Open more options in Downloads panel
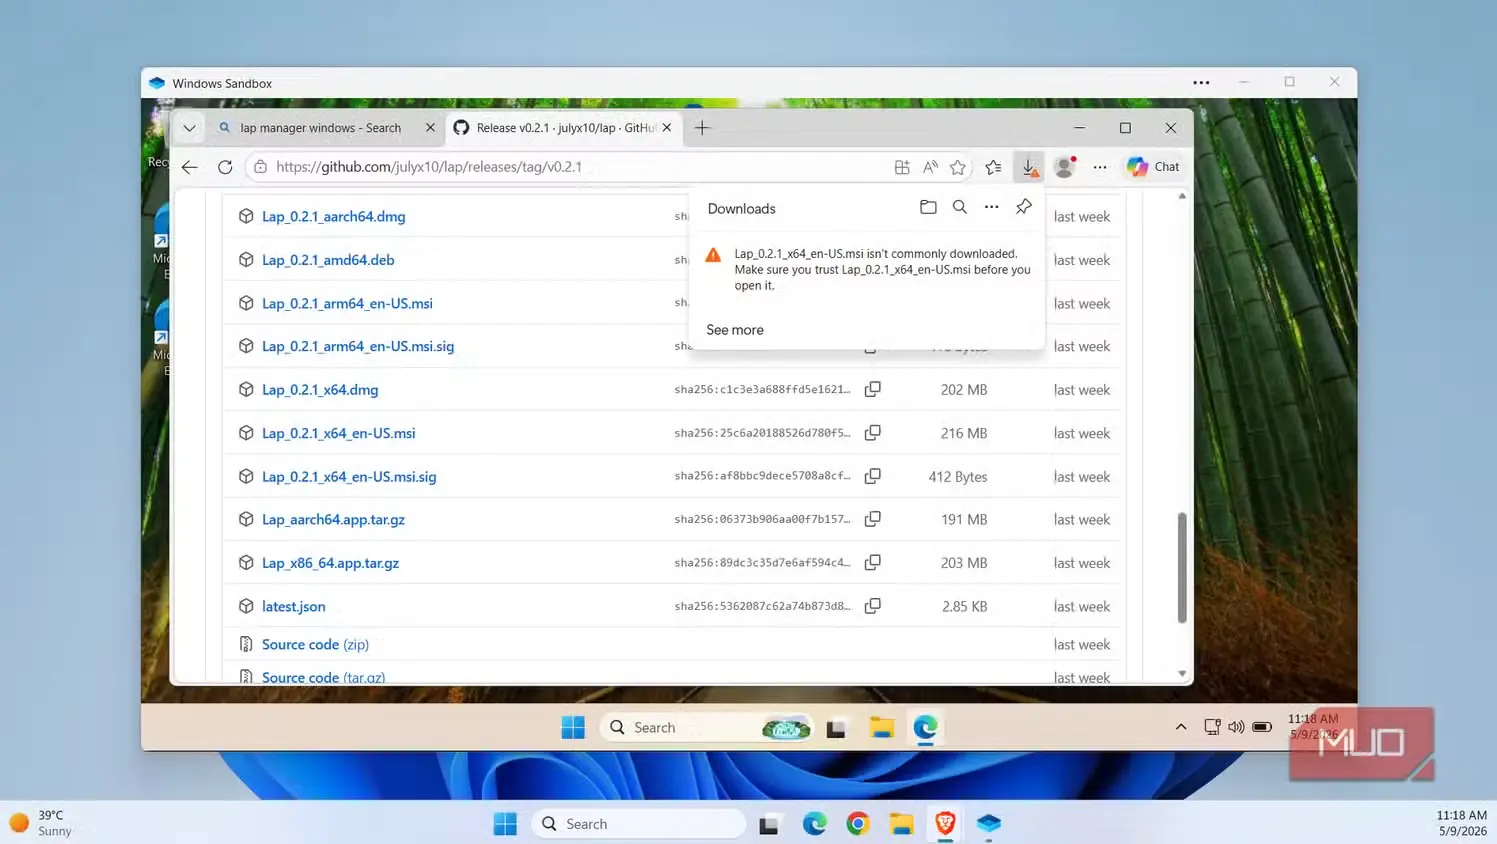The image size is (1497, 844). click(991, 207)
